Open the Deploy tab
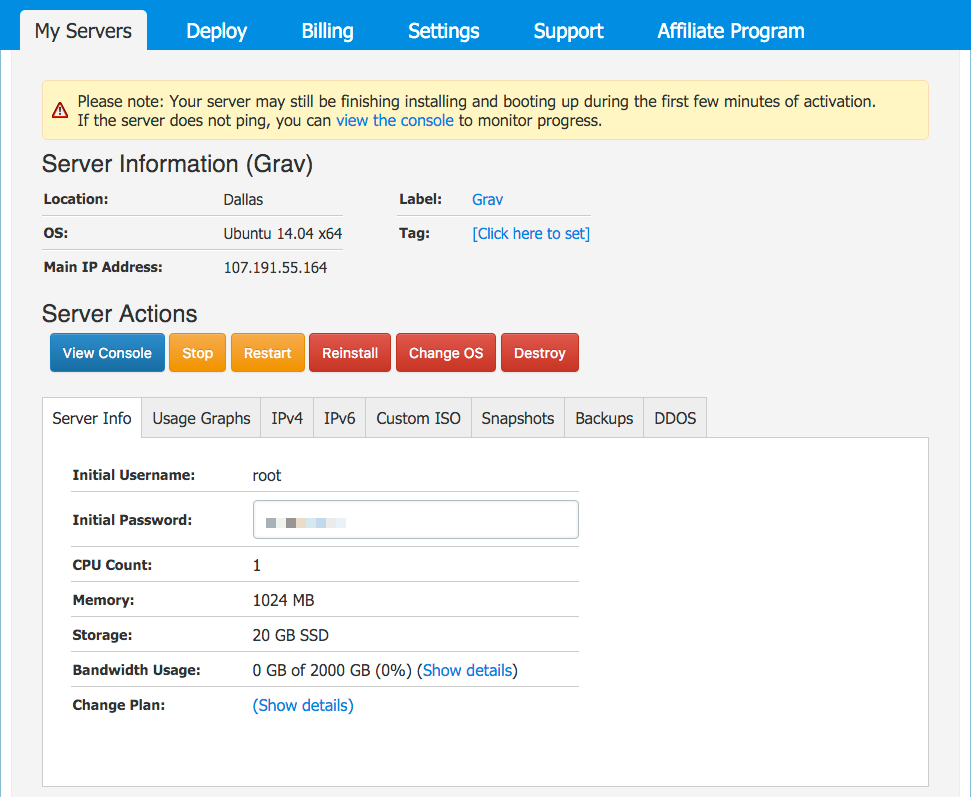The image size is (971, 797). (216, 31)
